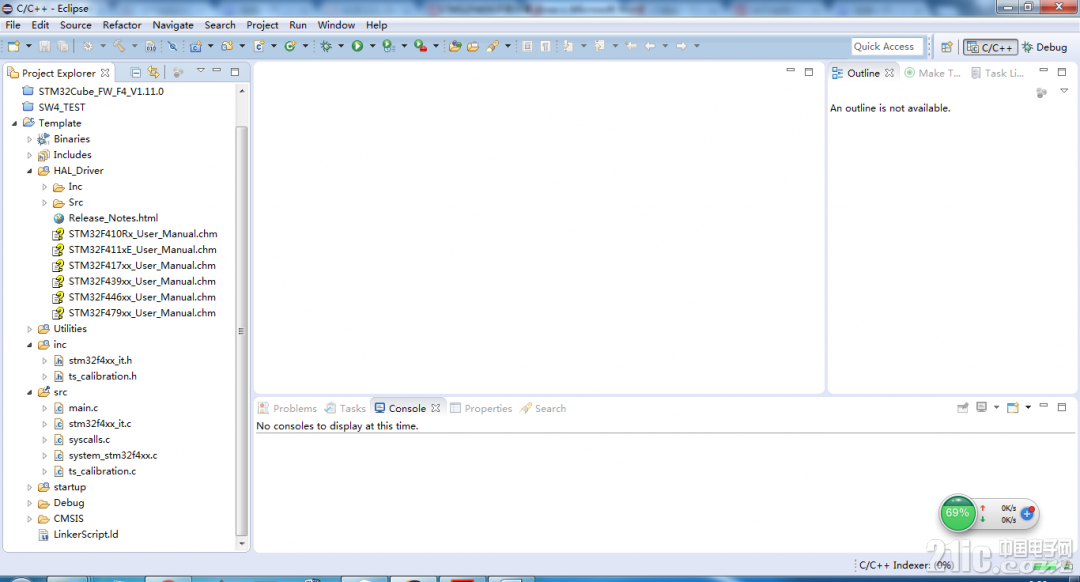Screen dimensions: 1080x582
Task: Click Project Explorer vertical scrollbar down arrow
Action: tap(242, 543)
